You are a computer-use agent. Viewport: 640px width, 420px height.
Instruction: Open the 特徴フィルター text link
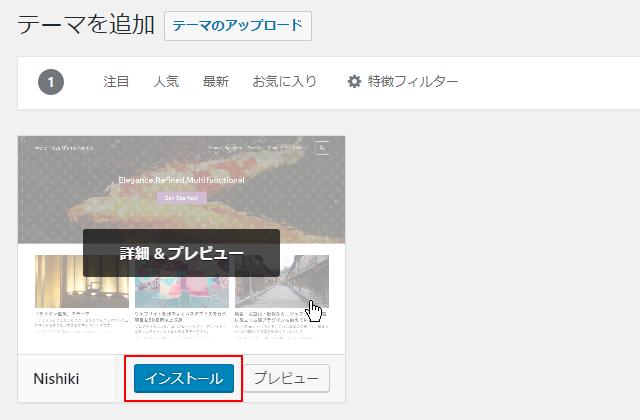click(x=412, y=82)
